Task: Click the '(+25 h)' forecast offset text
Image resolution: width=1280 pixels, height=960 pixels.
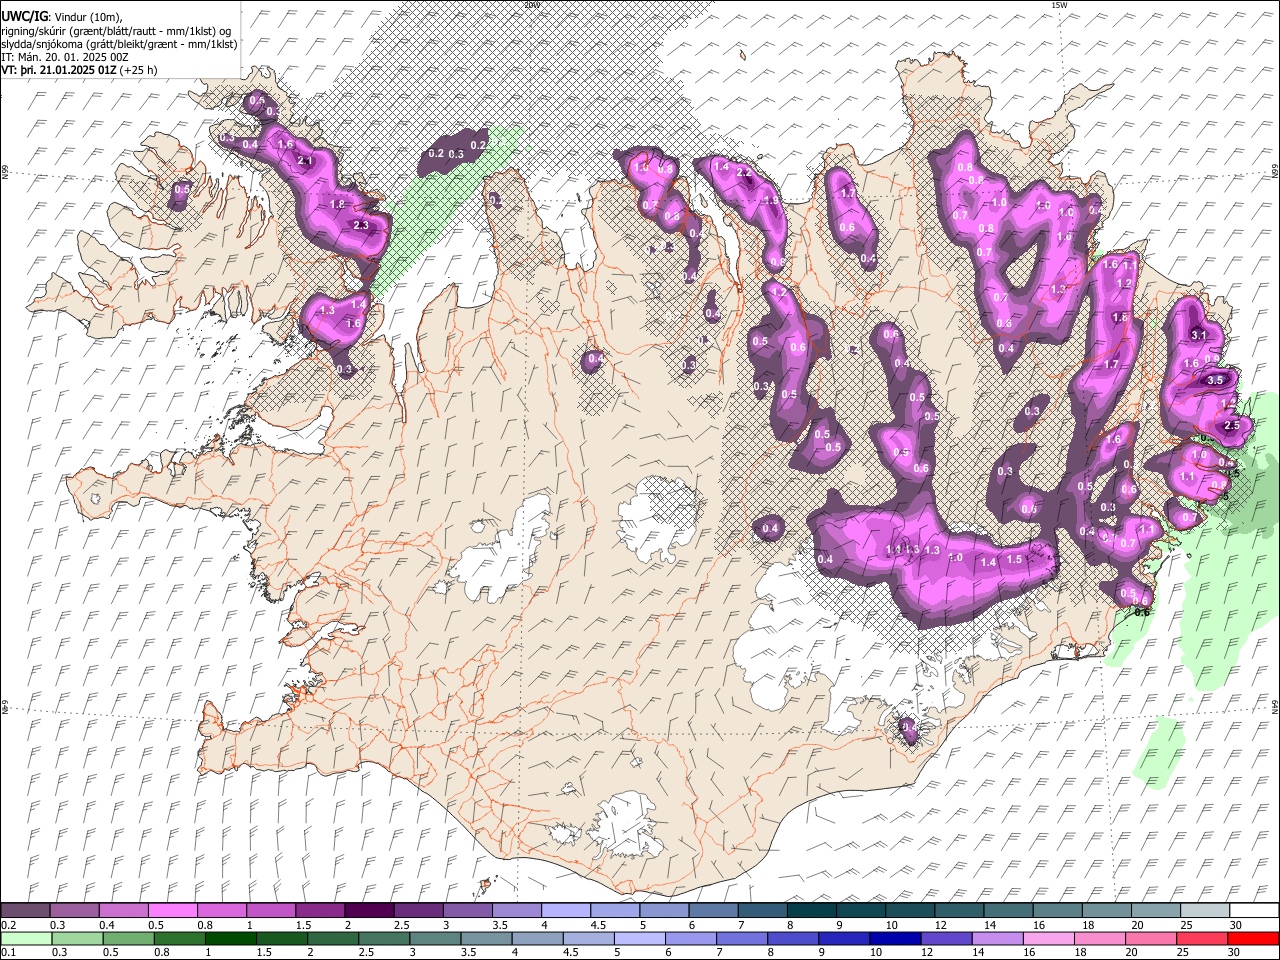Action: pyautogui.click(x=138, y=69)
